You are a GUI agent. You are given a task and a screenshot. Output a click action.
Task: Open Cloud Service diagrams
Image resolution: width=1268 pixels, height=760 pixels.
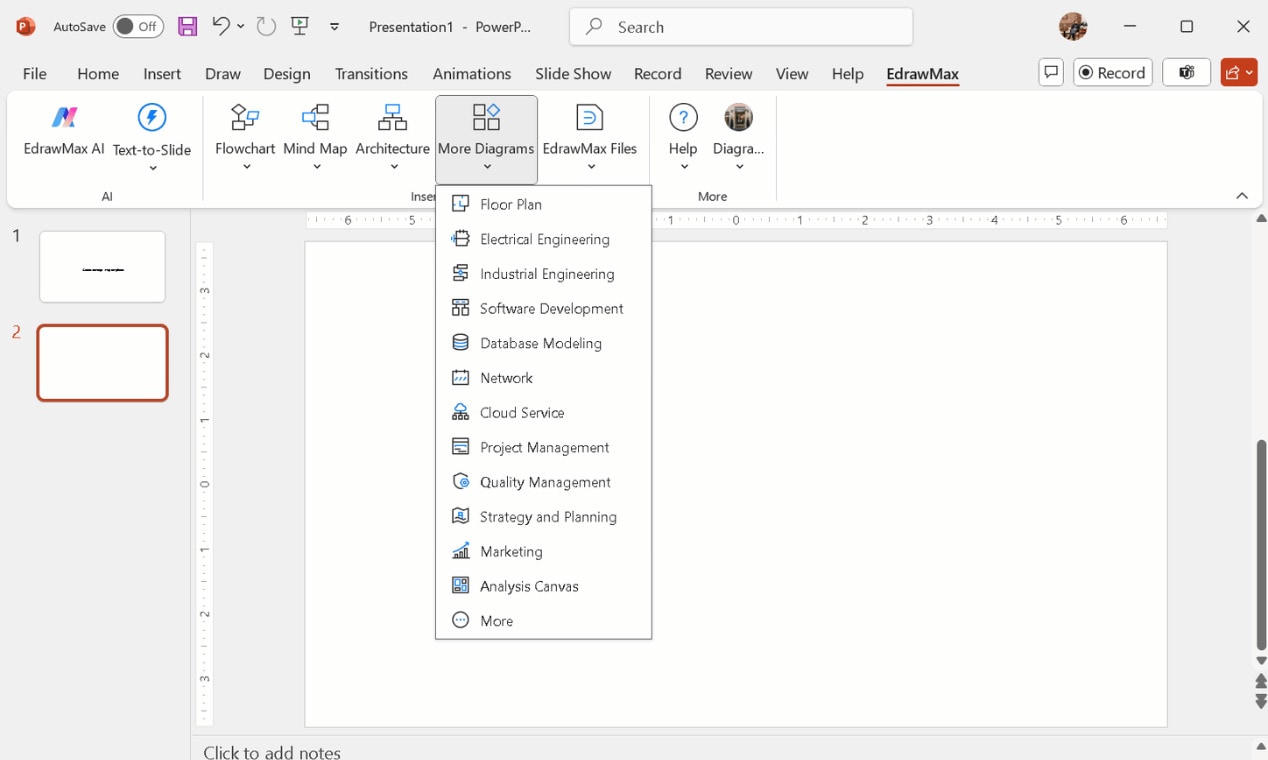pyautogui.click(x=544, y=413)
